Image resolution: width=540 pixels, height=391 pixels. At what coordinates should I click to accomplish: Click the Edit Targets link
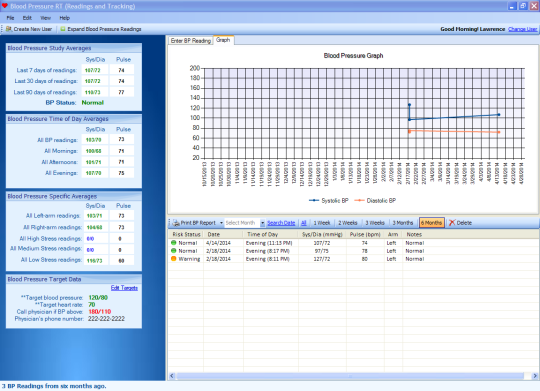click(124, 288)
